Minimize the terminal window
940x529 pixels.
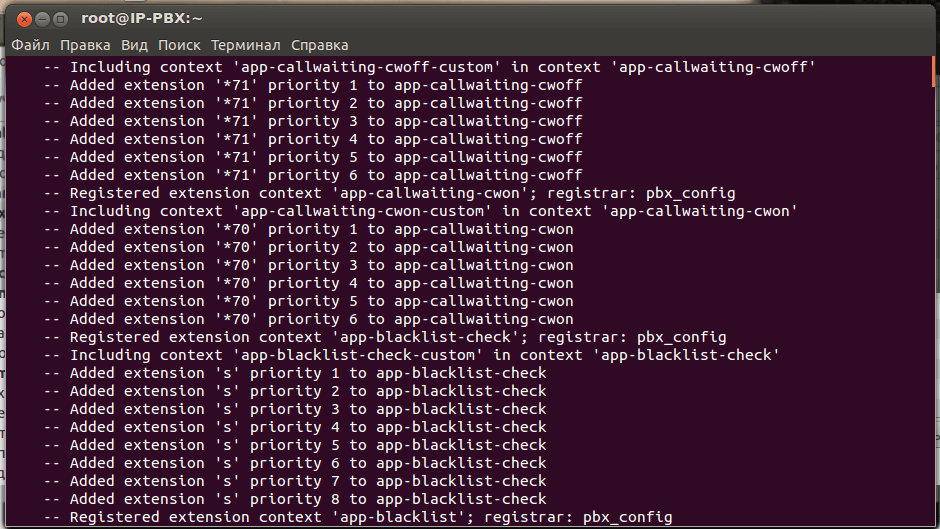[x=43, y=19]
